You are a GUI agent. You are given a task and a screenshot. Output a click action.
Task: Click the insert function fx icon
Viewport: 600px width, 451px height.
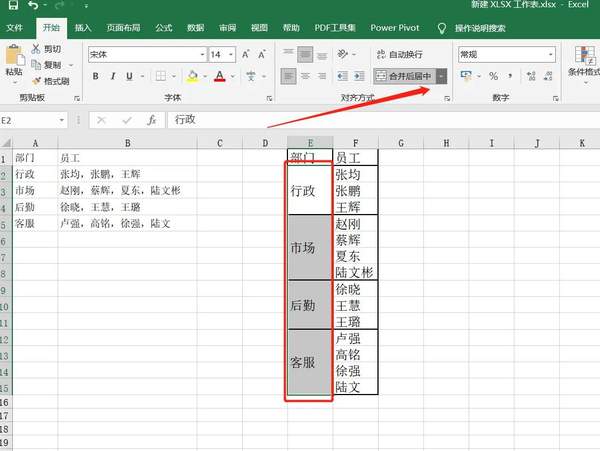point(151,120)
